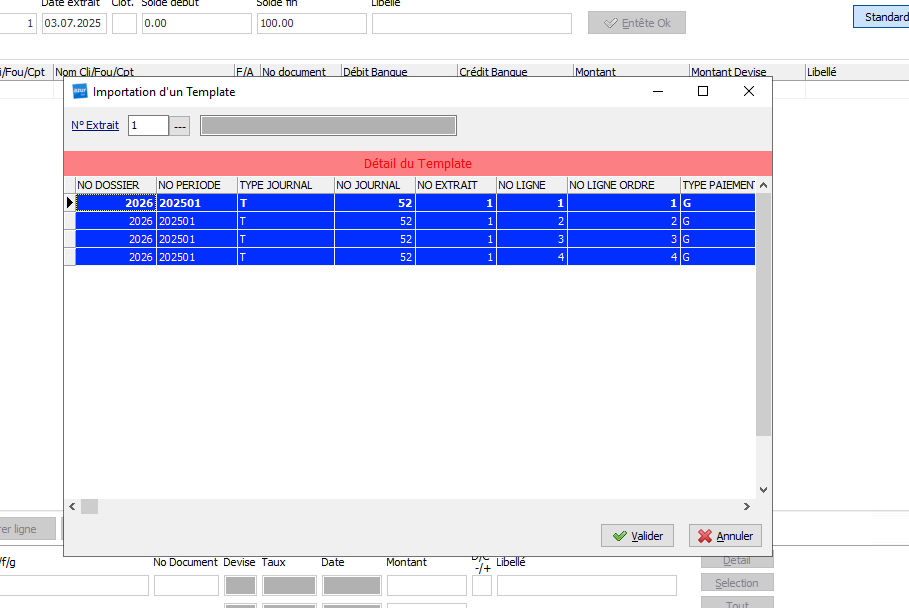Image resolution: width=909 pixels, height=608 pixels.
Task: Click the D/C -/+ input field
Action: [x=482, y=585]
